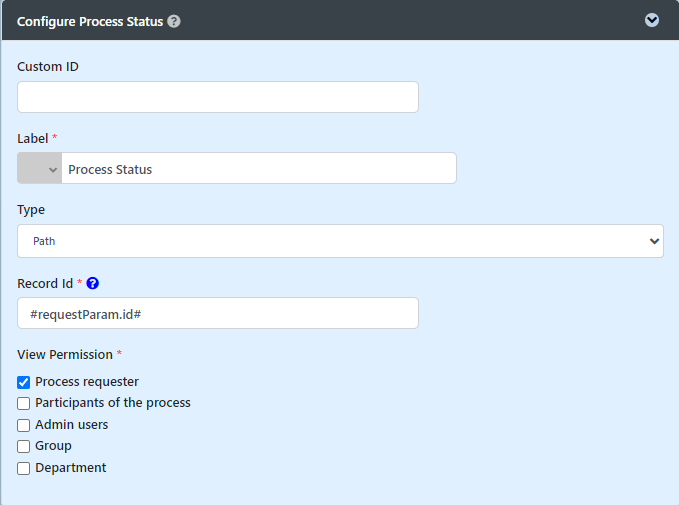Click the Label caption with red asterisk

[x=33, y=138]
